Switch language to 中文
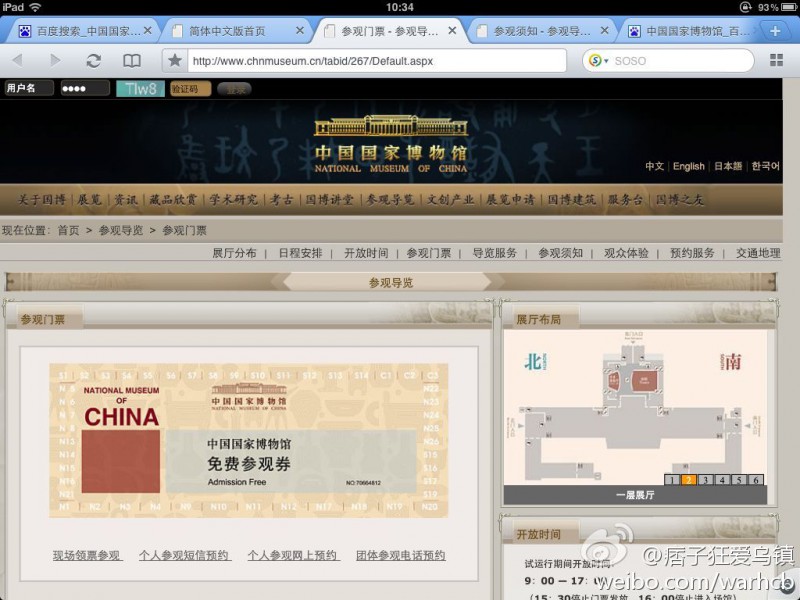This screenshot has height=600, width=800. pos(654,166)
